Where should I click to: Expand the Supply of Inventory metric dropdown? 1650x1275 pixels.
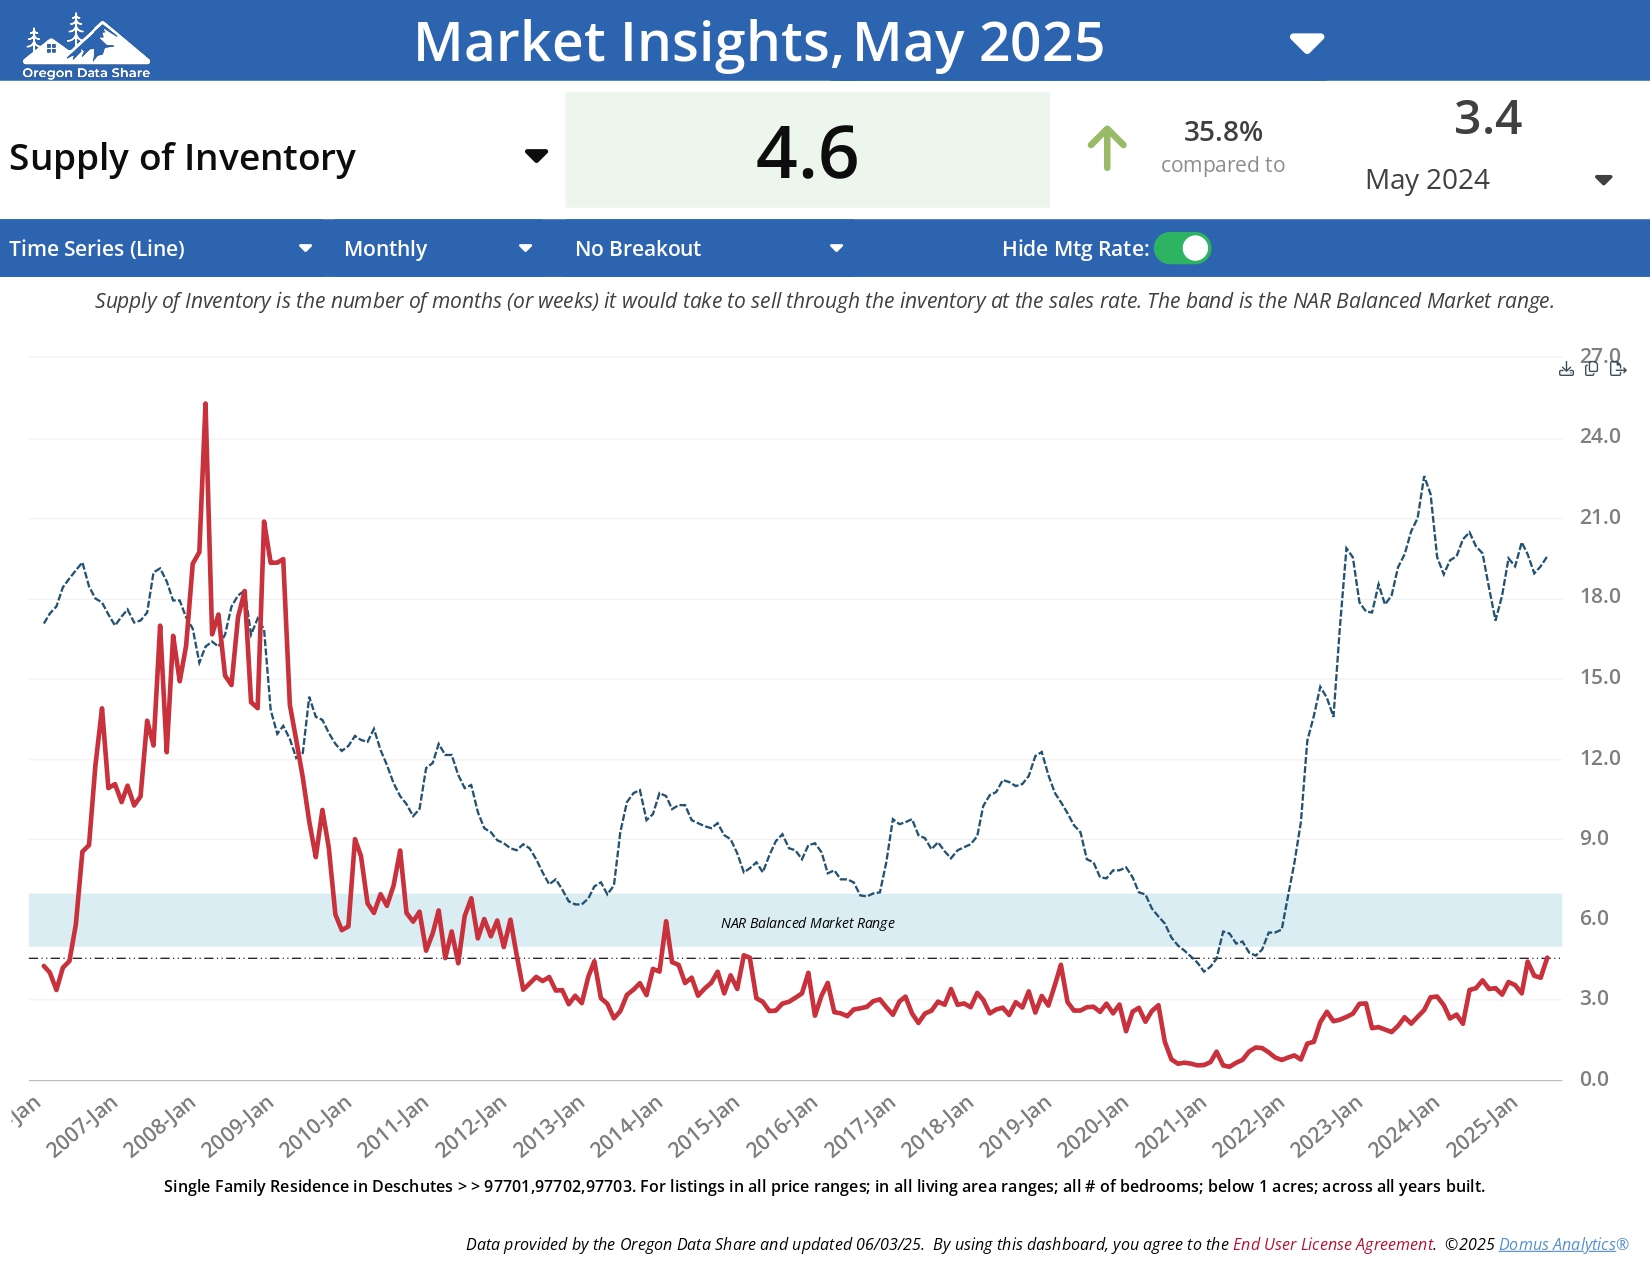click(536, 156)
